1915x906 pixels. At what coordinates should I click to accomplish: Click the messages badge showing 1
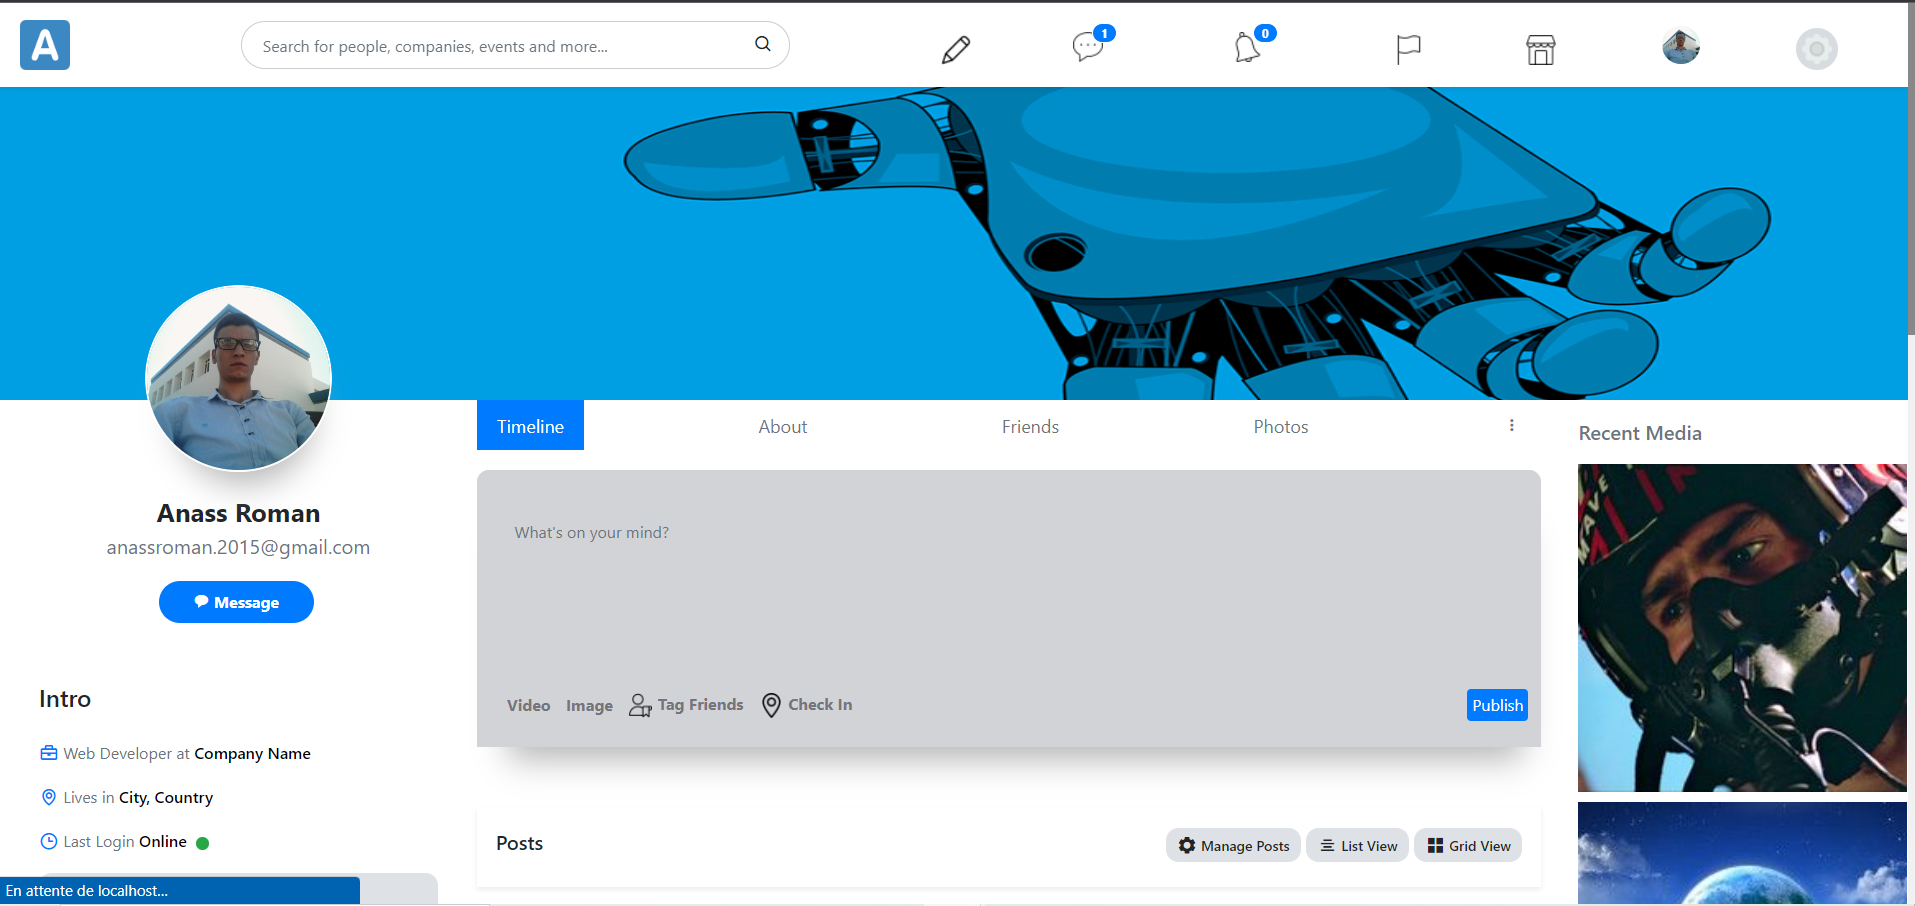pyautogui.click(x=1104, y=33)
